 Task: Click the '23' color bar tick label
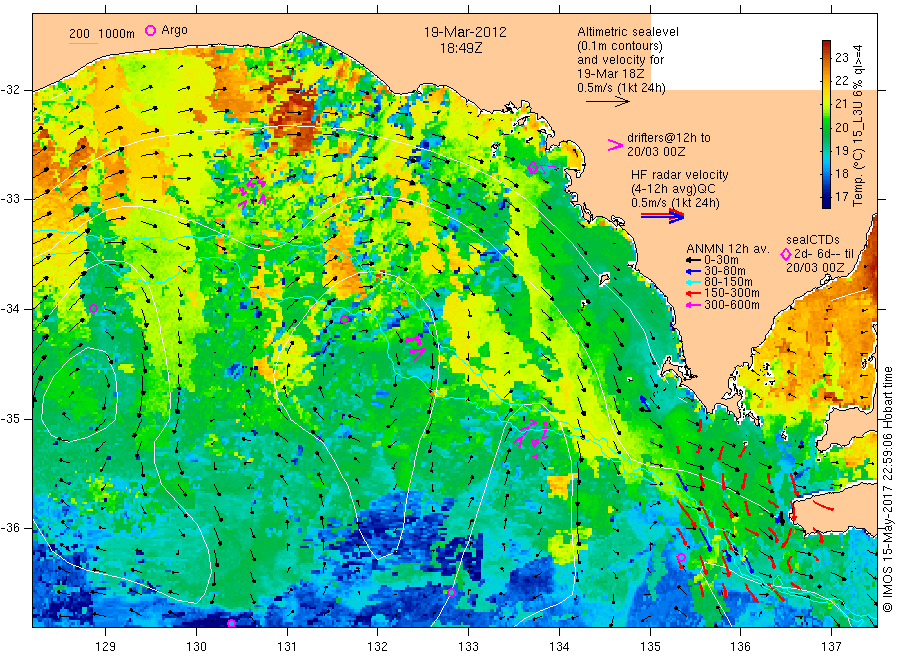click(841, 57)
